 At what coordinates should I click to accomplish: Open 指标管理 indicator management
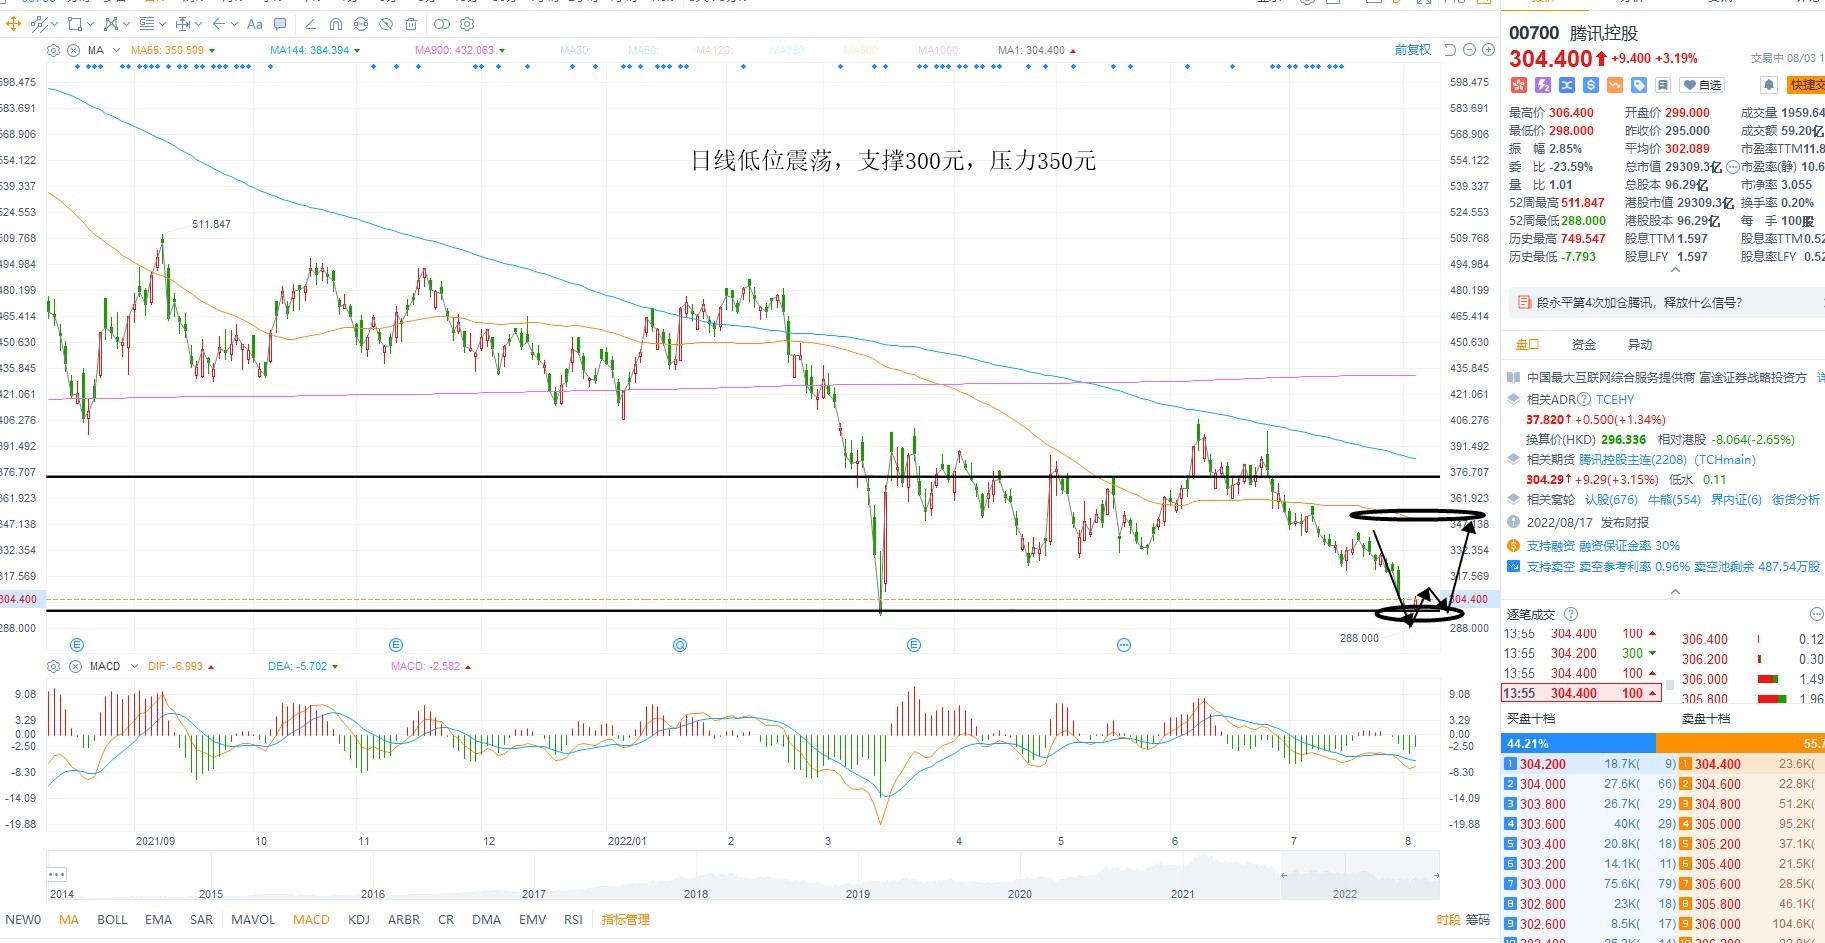tap(626, 920)
